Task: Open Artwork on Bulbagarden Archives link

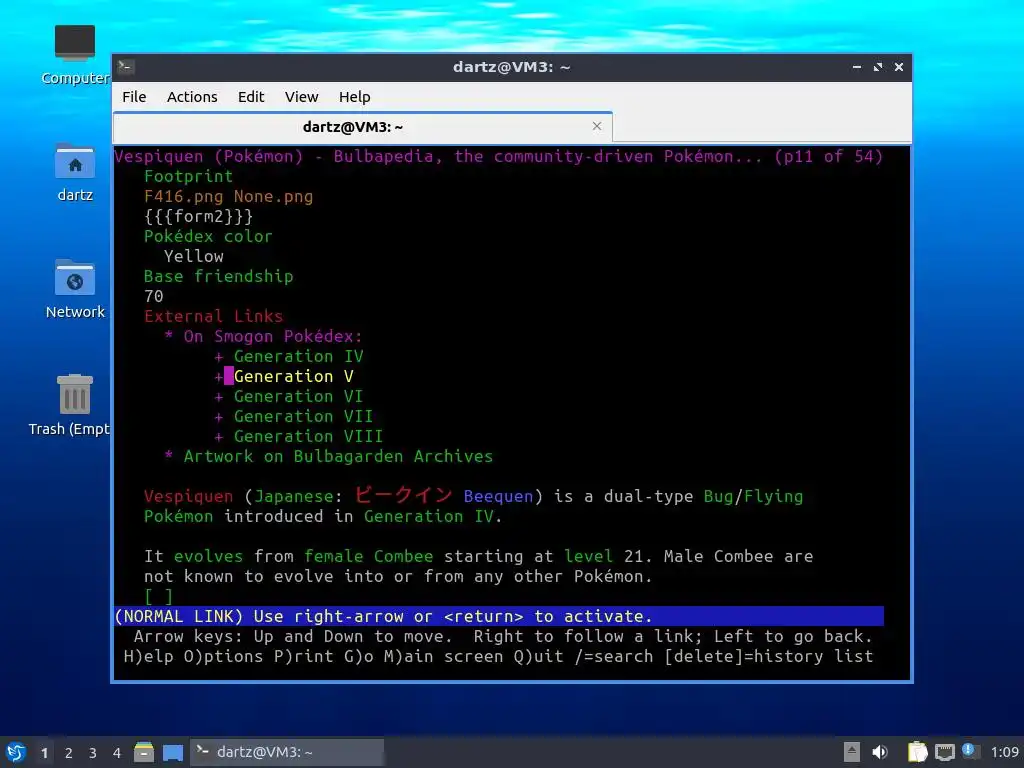Action: click(x=338, y=456)
